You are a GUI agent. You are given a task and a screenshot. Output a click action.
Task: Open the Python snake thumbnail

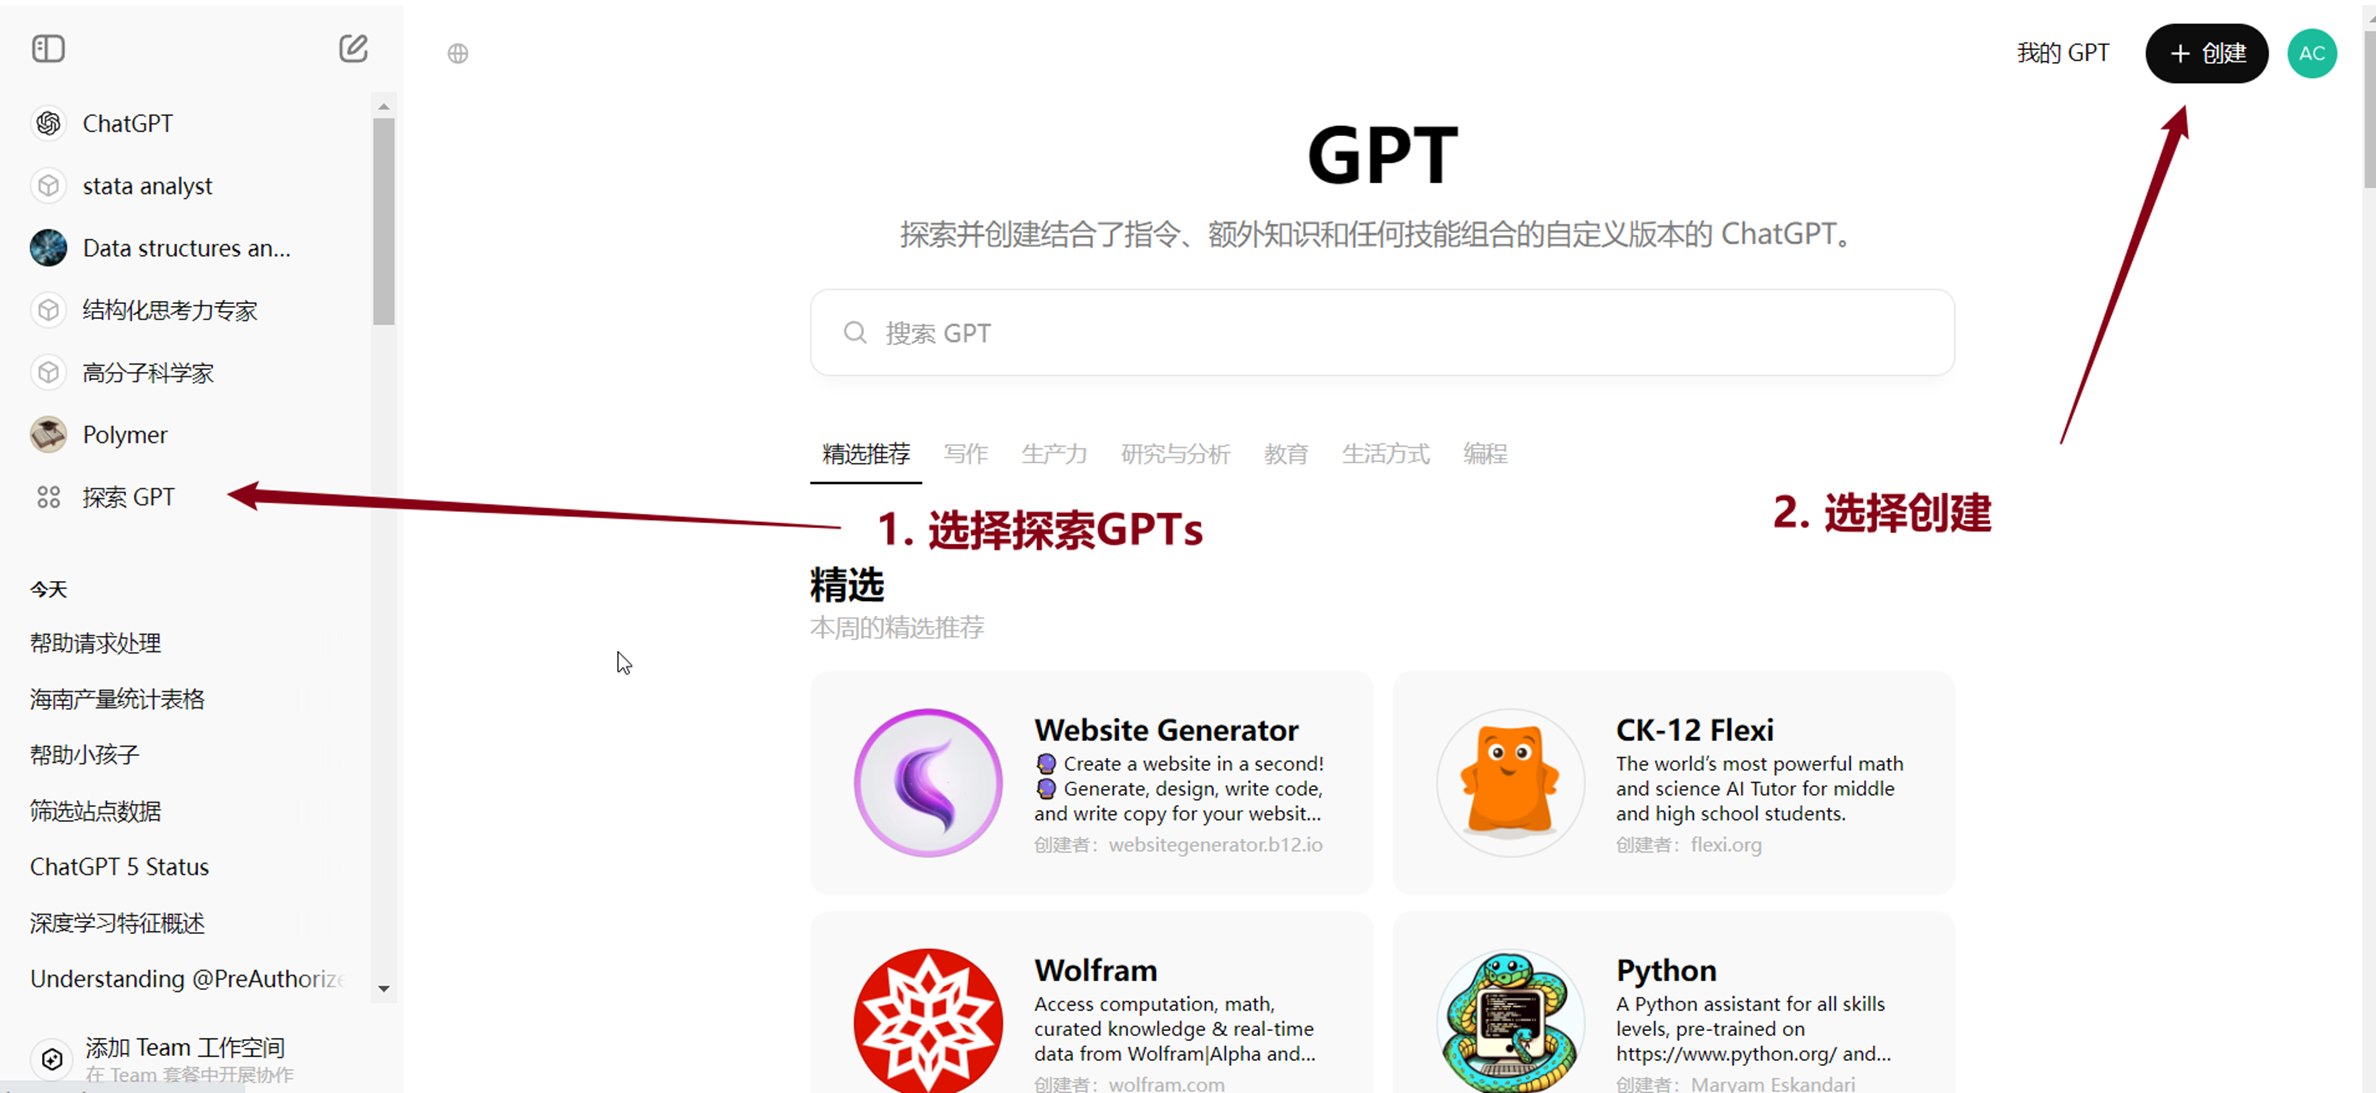1510,1020
